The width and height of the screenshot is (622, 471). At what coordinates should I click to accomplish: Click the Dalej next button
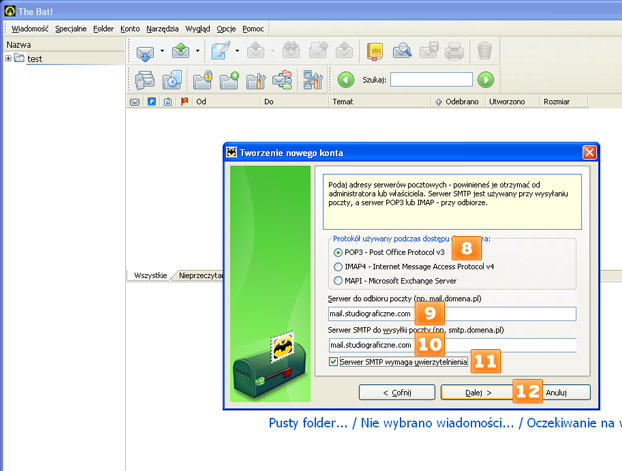478,392
